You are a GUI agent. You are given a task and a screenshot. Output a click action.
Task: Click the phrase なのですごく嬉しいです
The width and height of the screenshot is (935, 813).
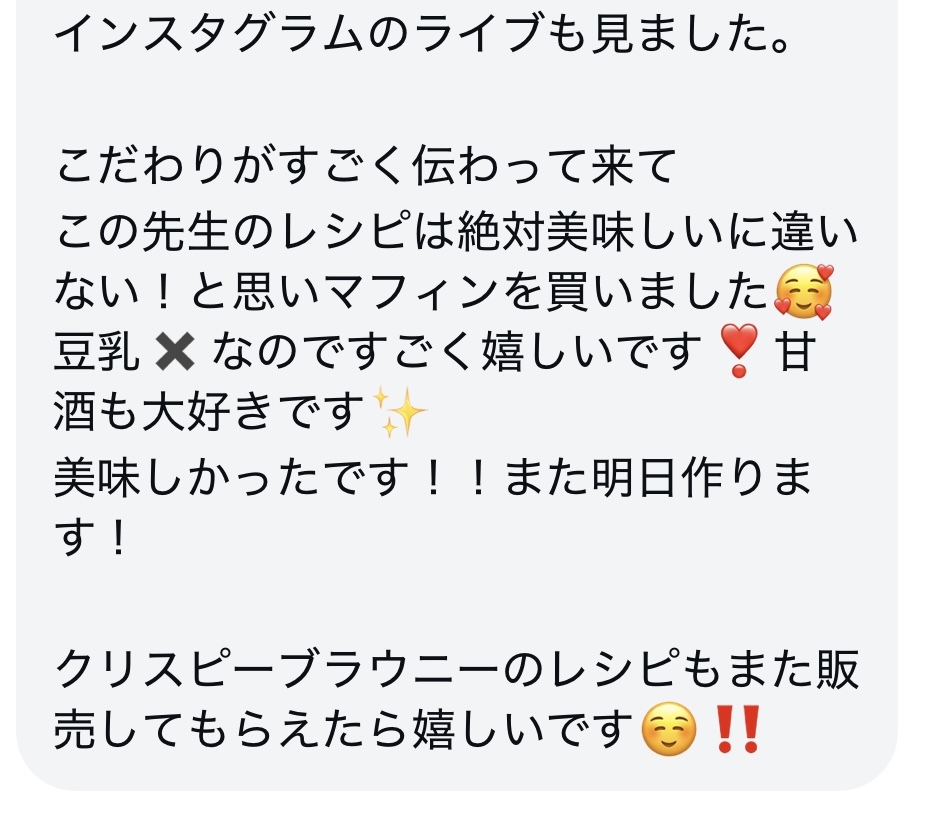pyautogui.click(x=457, y=352)
